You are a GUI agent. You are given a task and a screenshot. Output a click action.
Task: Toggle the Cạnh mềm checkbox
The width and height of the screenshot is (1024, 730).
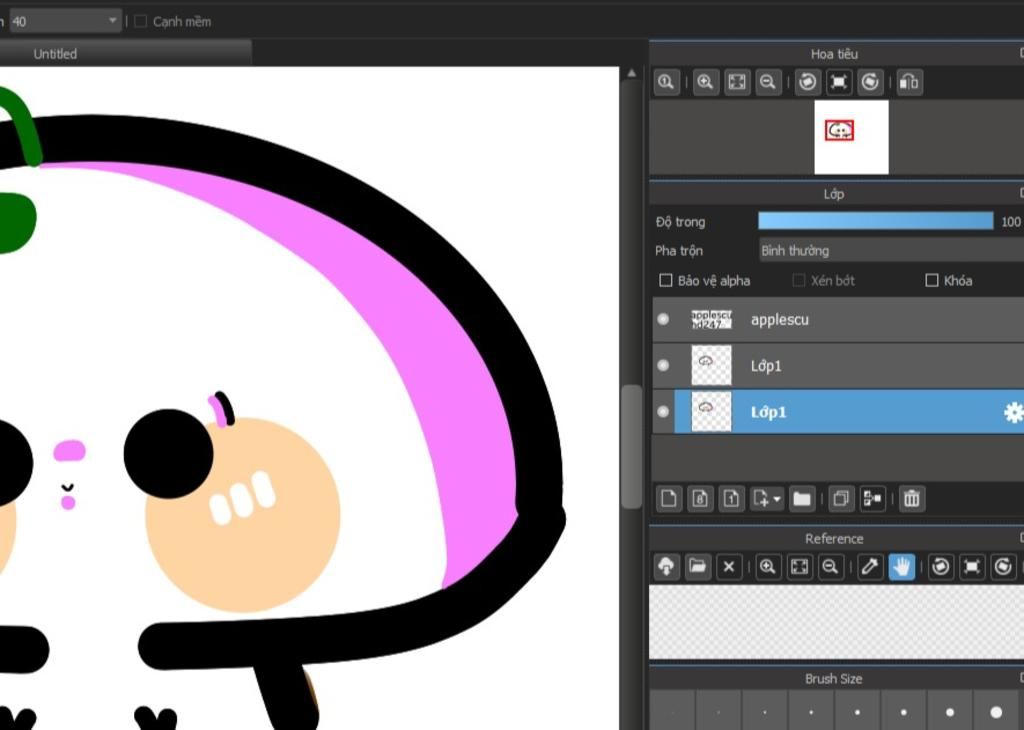point(140,22)
